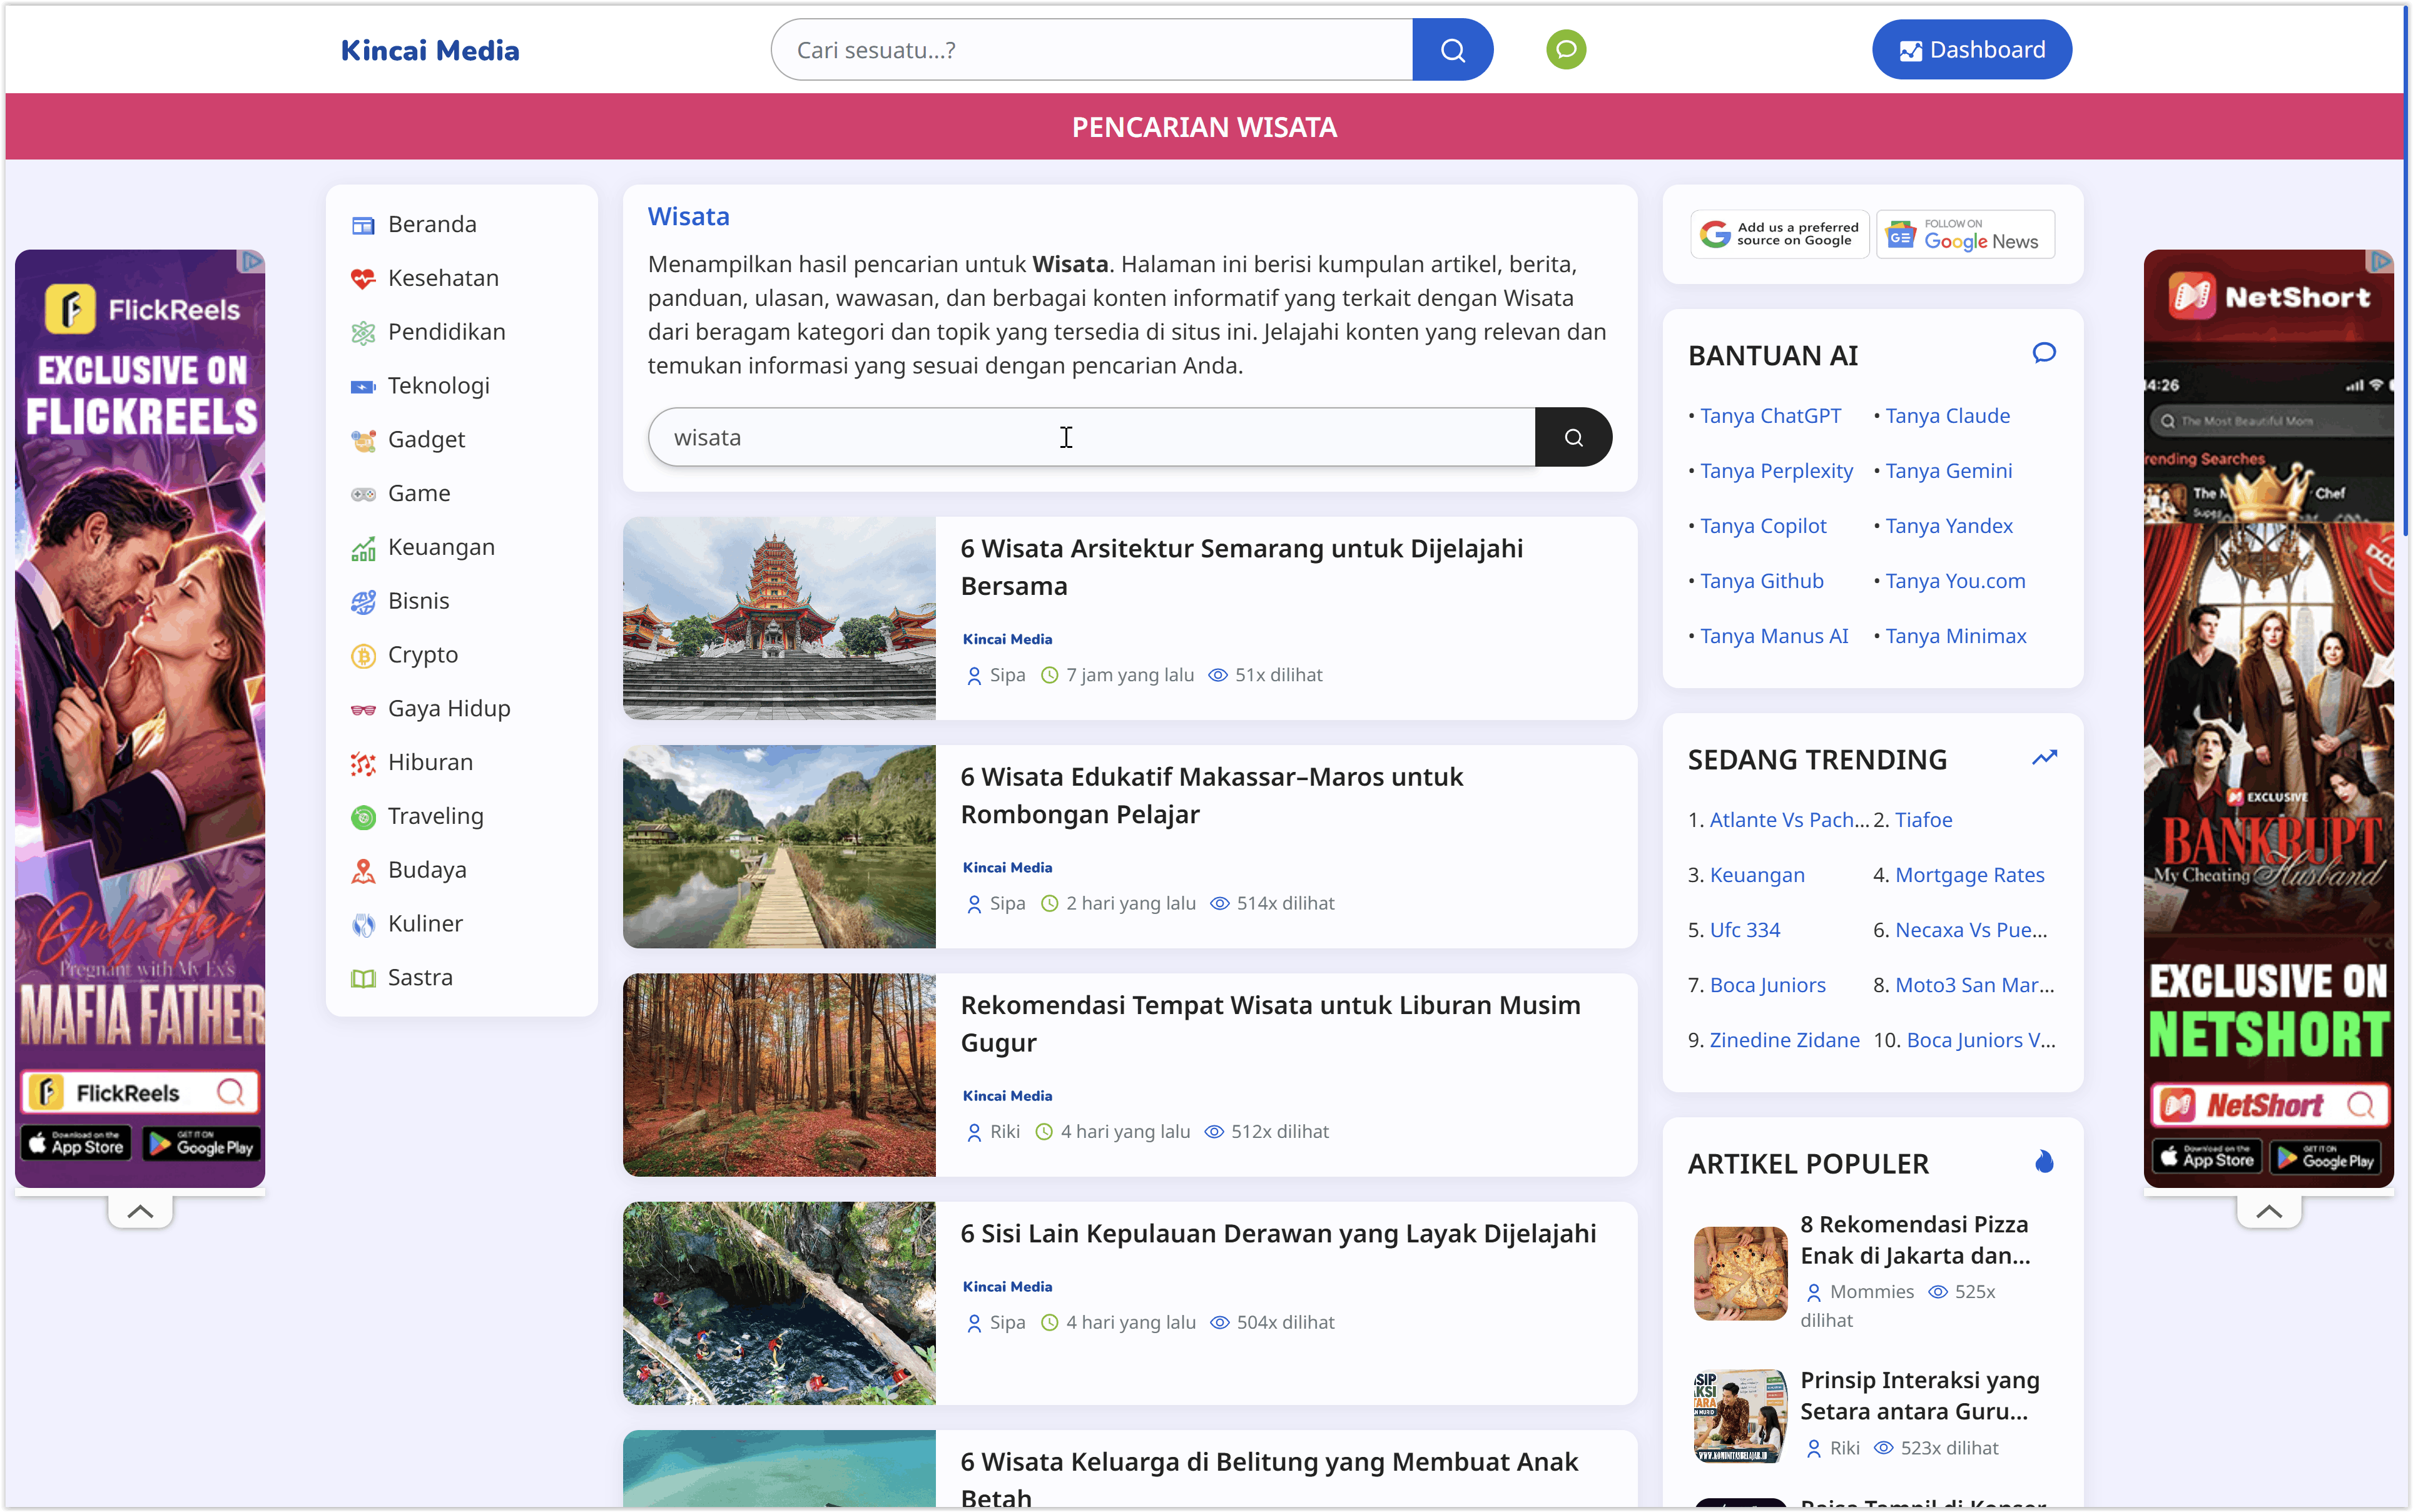
Task: Open the Kuliner category
Action: (425, 925)
